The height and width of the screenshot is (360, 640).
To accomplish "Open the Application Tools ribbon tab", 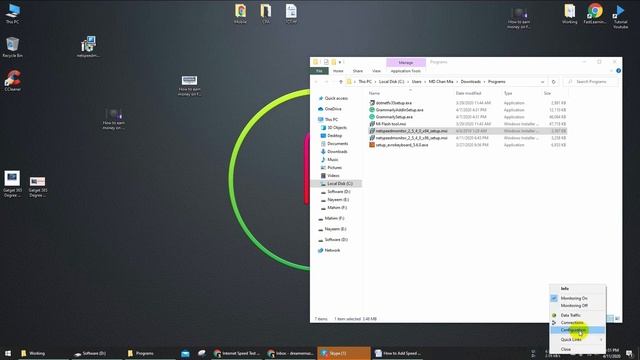I will [x=405, y=71].
